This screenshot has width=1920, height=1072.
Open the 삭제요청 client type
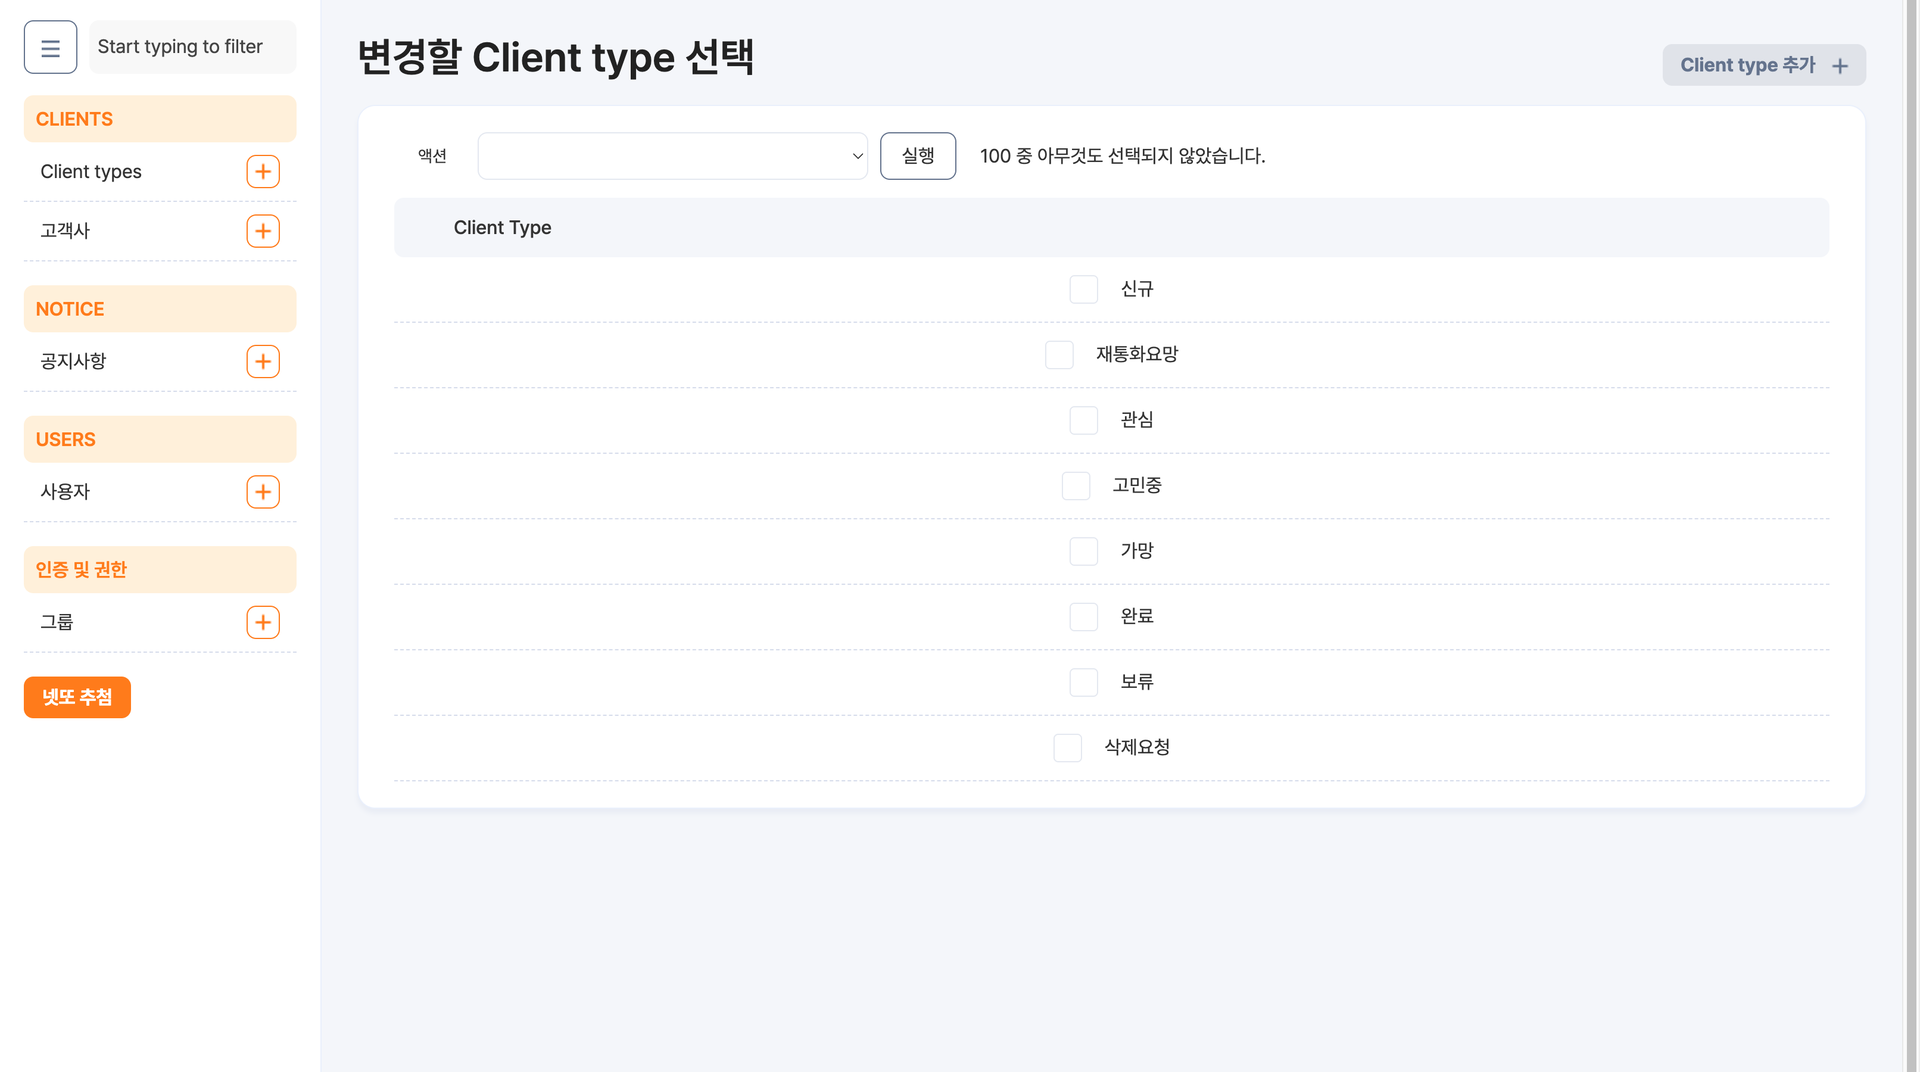click(x=1137, y=748)
